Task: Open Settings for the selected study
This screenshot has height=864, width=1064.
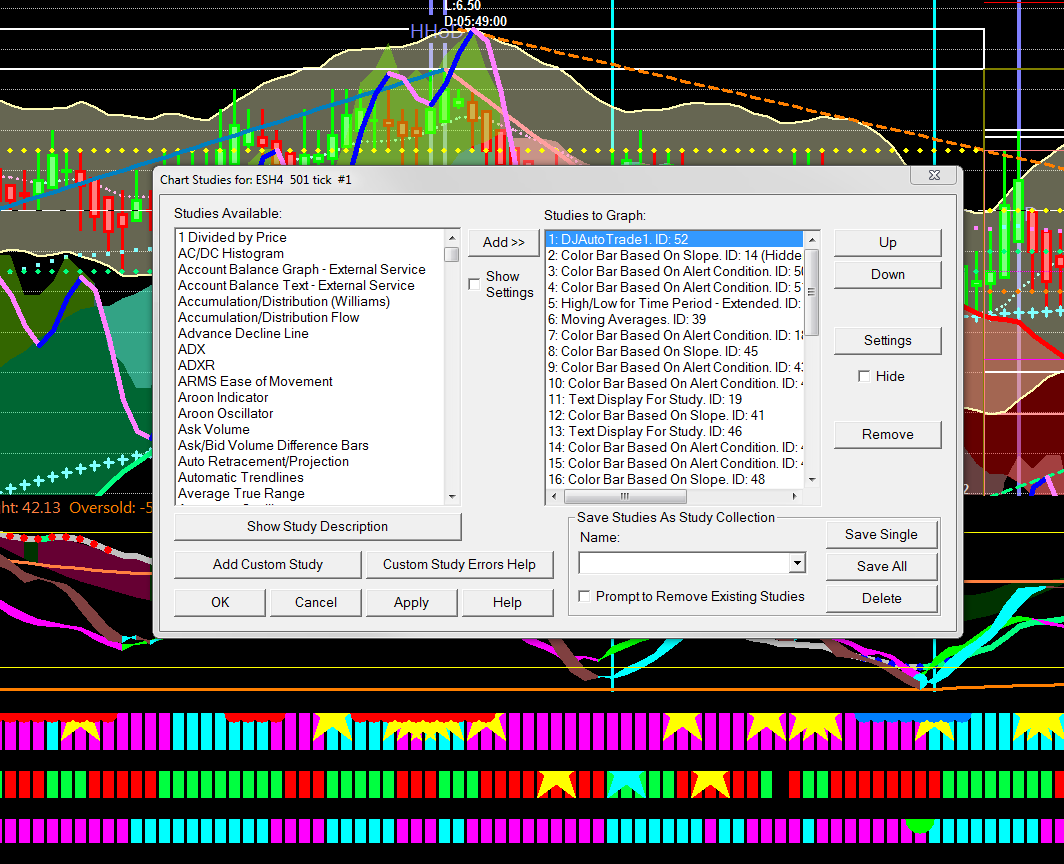Action: coord(887,341)
